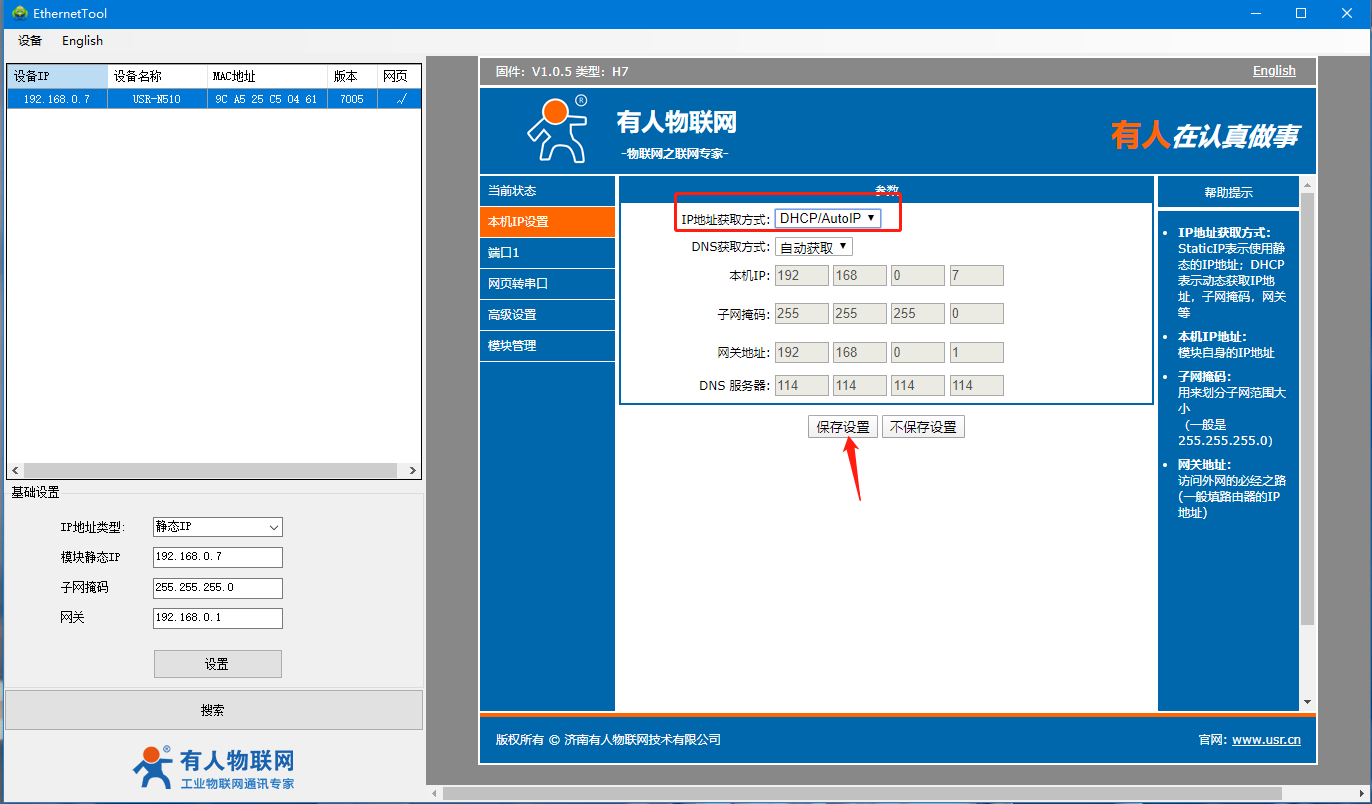This screenshot has width=1372, height=804.
Task: Open the English menu in menu bar
Action: 82,41
